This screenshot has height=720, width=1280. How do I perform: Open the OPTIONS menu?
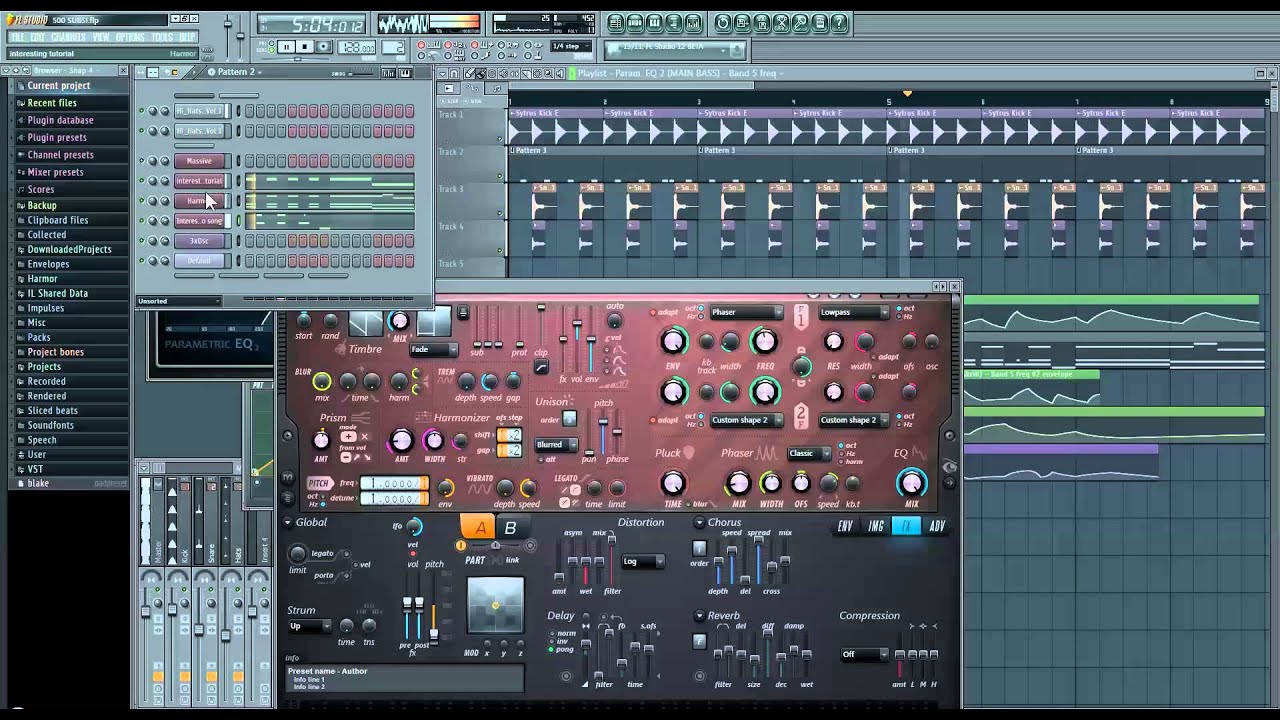pyautogui.click(x=130, y=37)
